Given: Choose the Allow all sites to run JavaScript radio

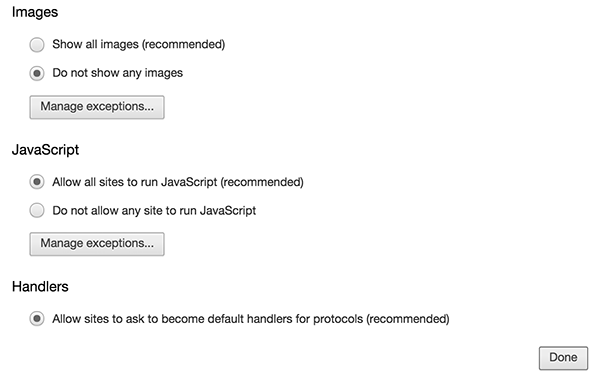Looking at the screenshot, I should pos(37,182).
